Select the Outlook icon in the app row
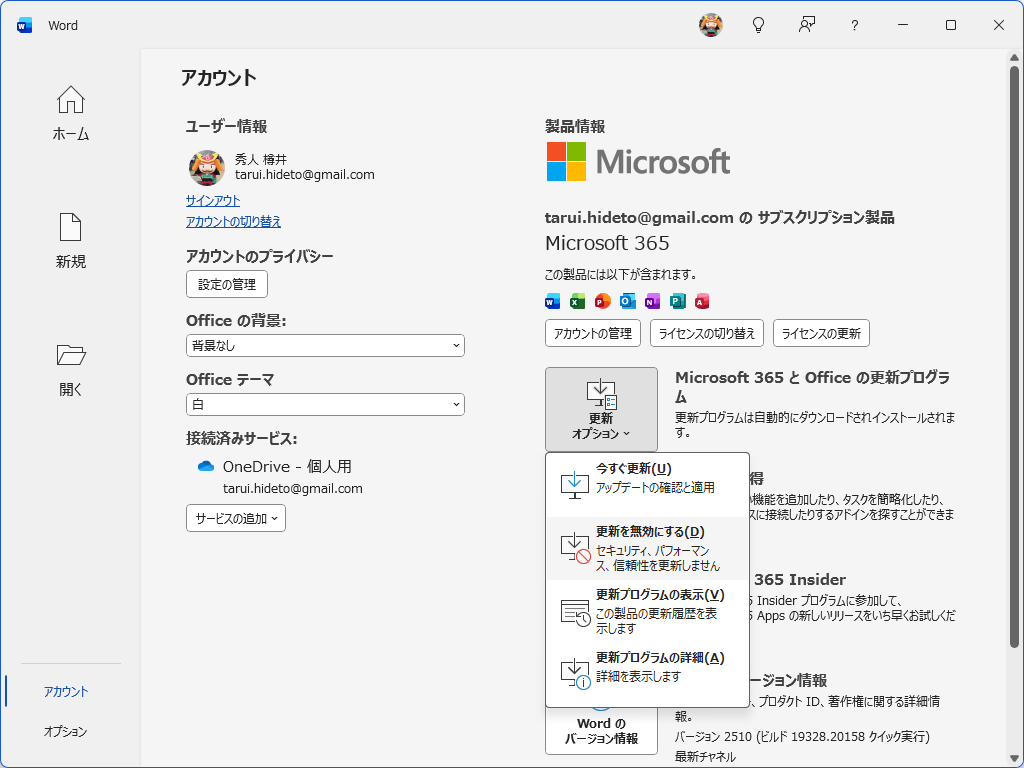 (x=627, y=301)
